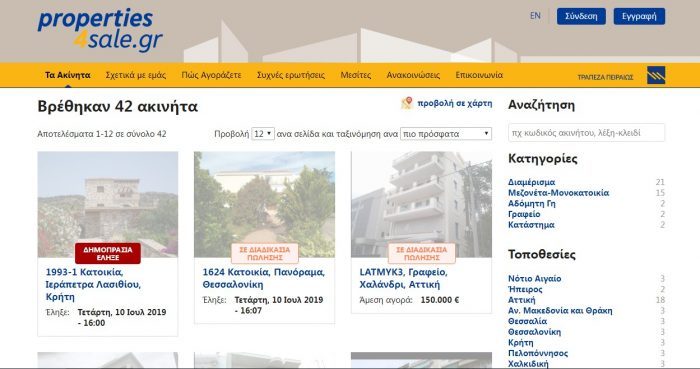Screen dimensions: 700x369
Task: Open the Χαλάνδρι office building photo
Action: pos(421,204)
